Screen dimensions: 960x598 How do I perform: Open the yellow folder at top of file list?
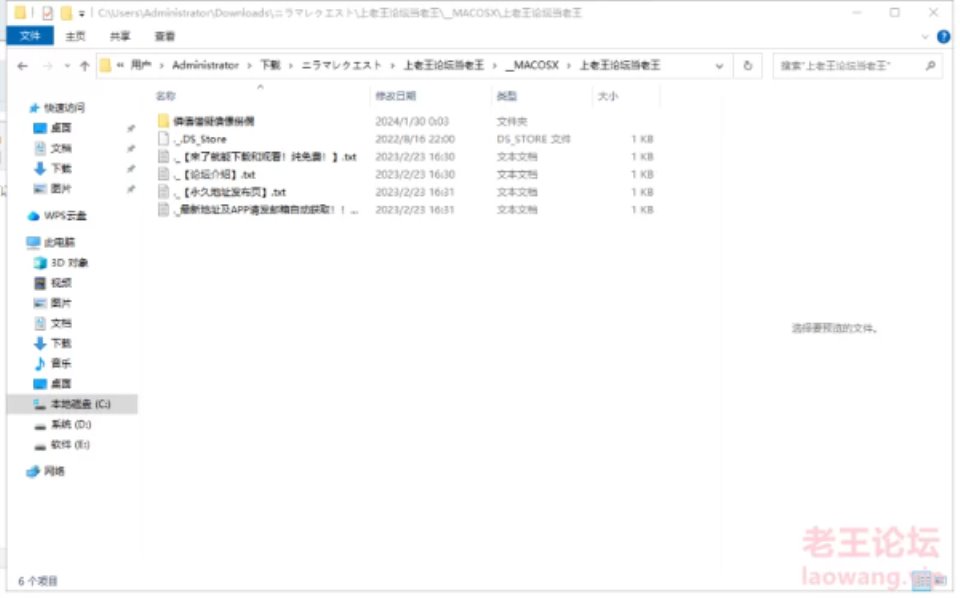pyautogui.click(x=212, y=121)
